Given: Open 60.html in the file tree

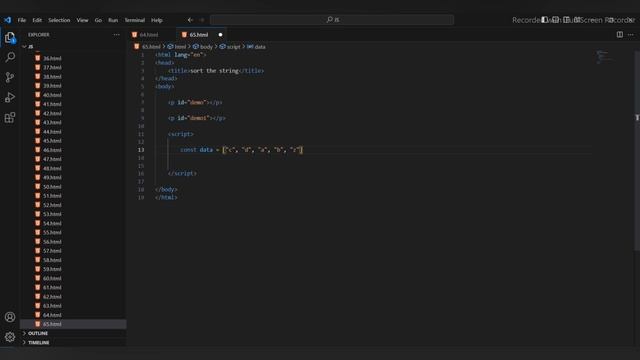Looking at the screenshot, I should [52, 278].
